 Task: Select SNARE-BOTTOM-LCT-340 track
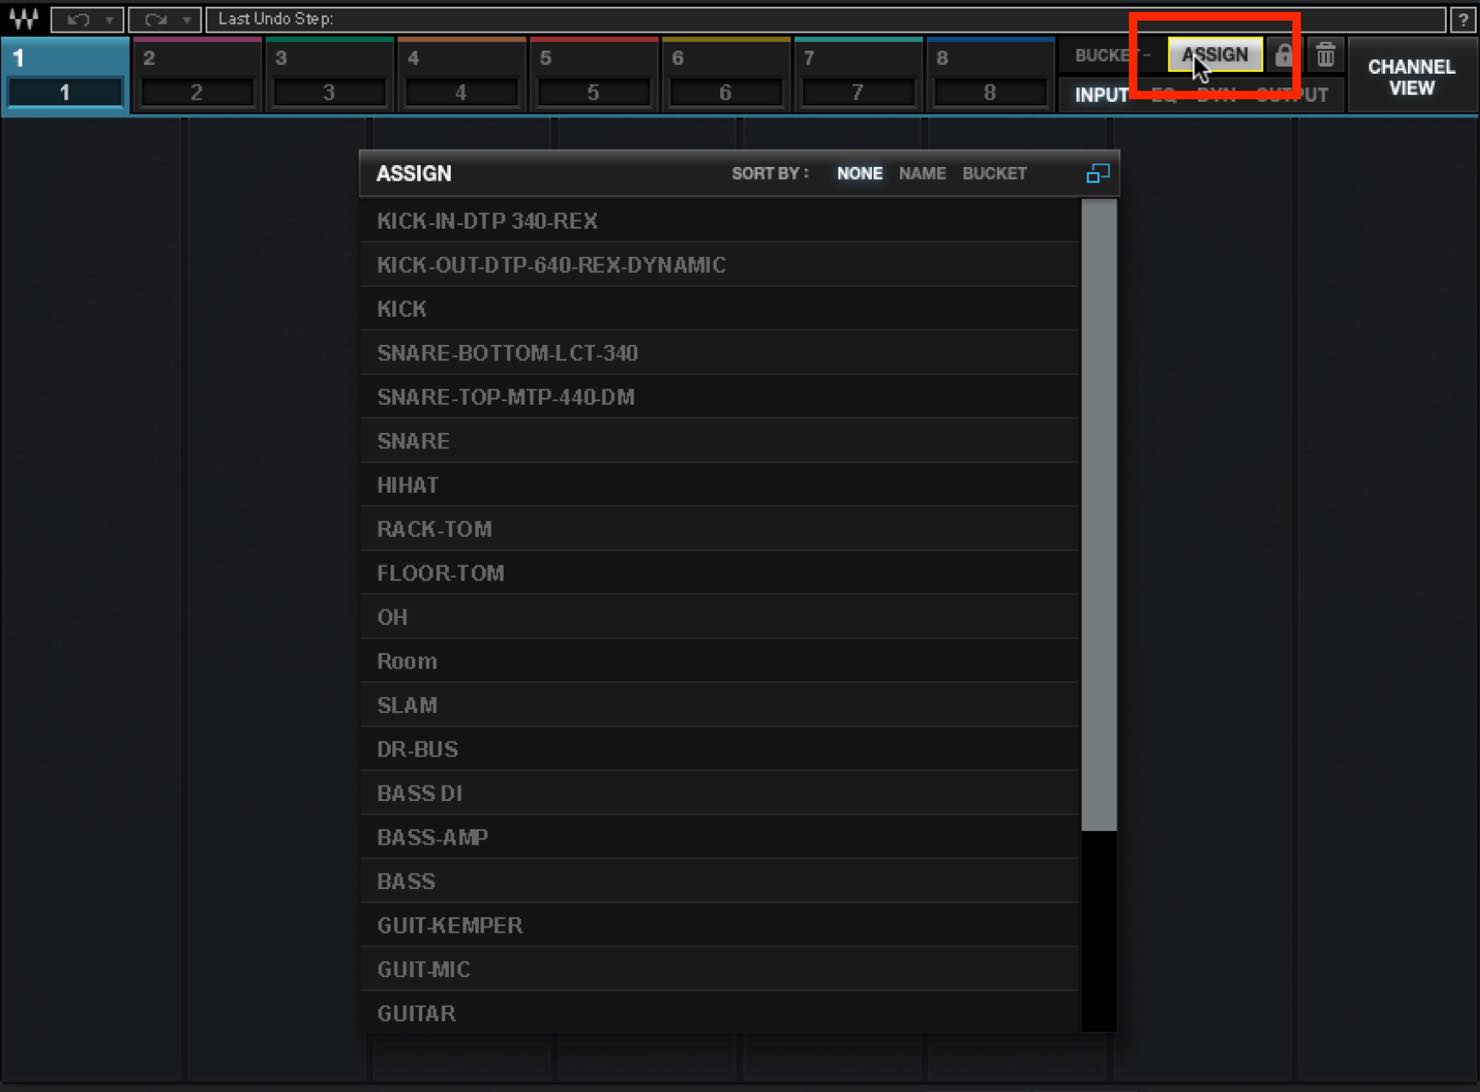click(720, 353)
